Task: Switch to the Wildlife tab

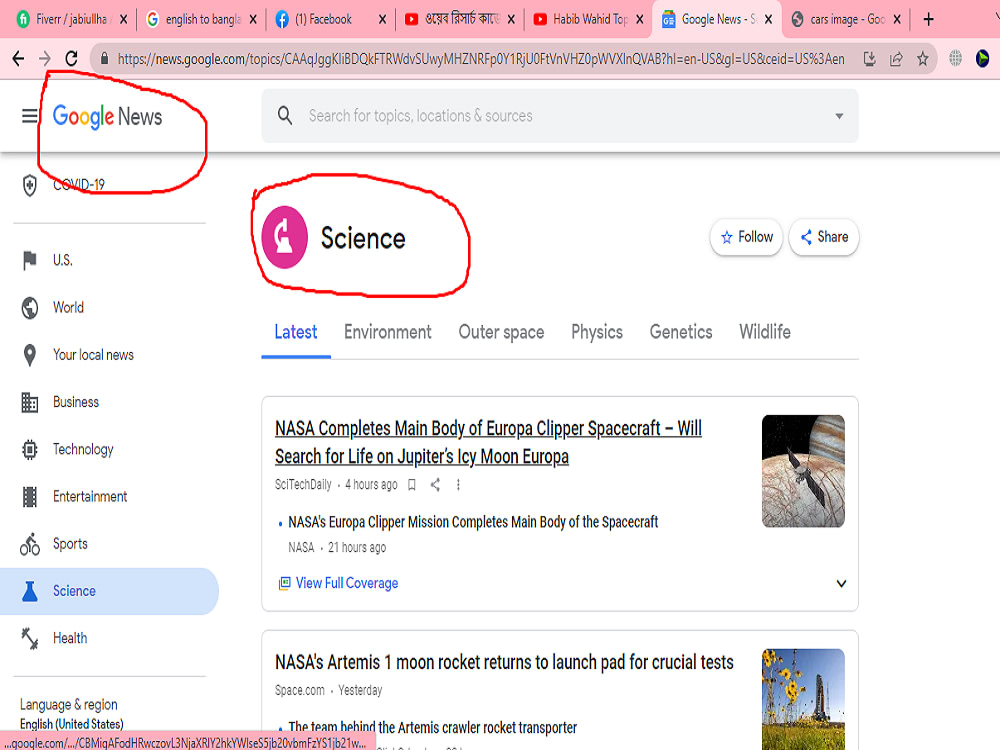Action: (765, 332)
